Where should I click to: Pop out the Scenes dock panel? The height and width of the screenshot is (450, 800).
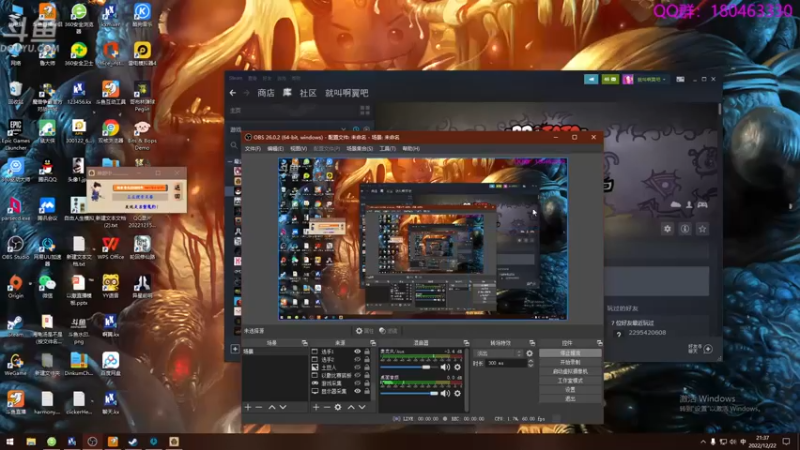pos(305,343)
